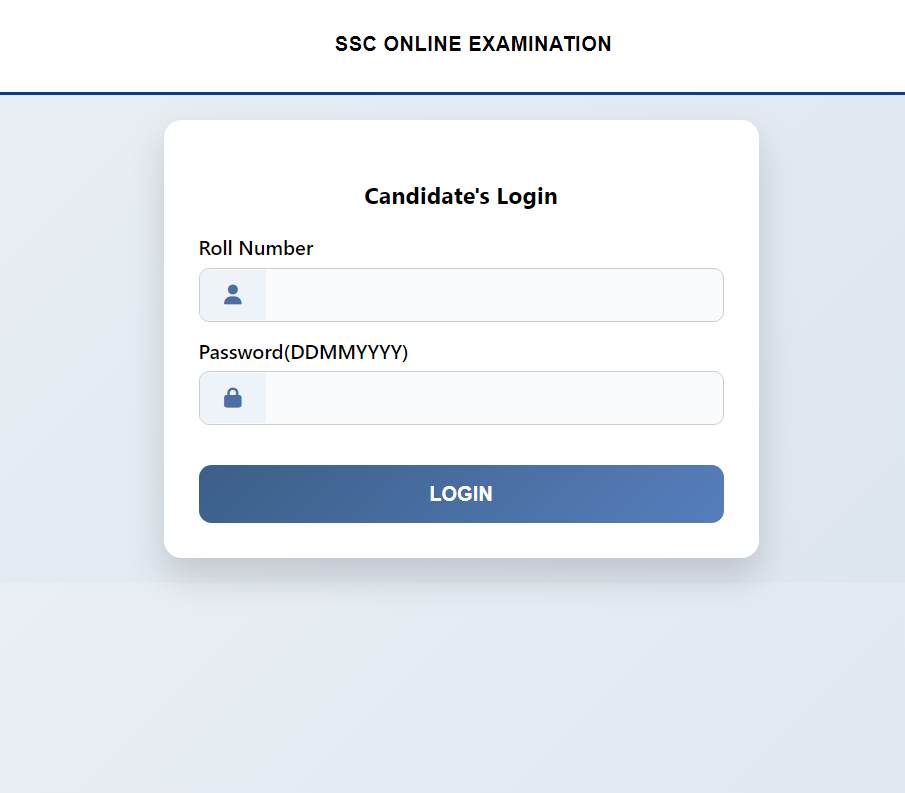Screen dimensions: 905x793
Task: Click the blue divider line under header
Action: point(452,93)
